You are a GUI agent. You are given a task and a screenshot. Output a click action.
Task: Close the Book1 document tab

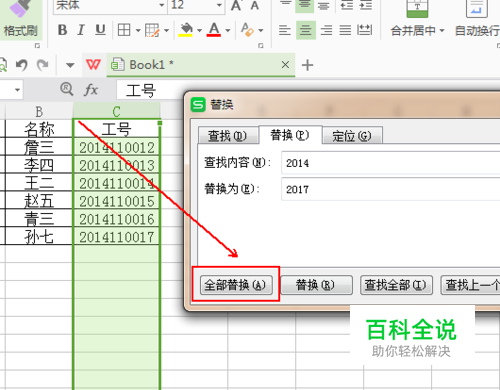[285, 64]
